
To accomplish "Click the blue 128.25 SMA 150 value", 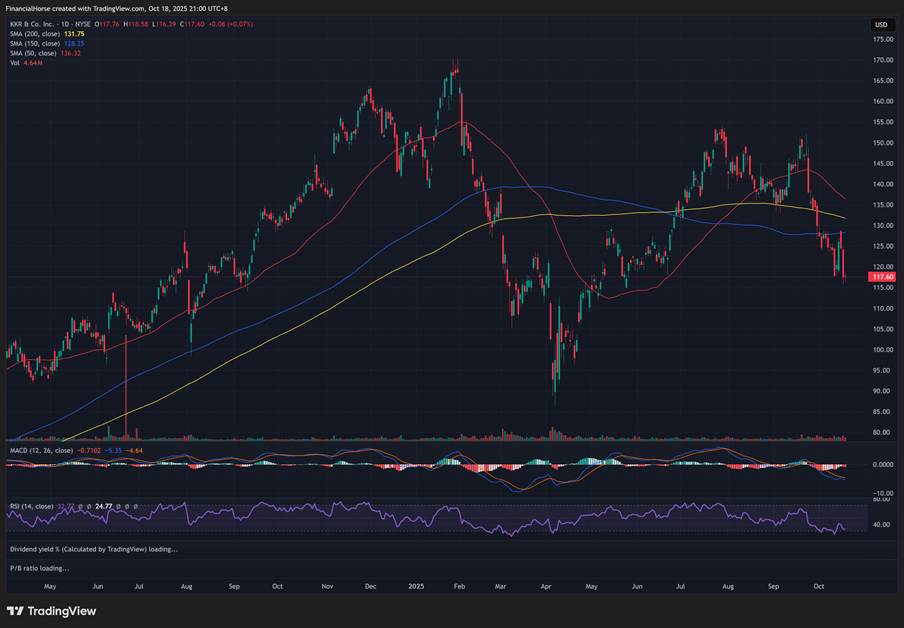I will pyautogui.click(x=76, y=44).
